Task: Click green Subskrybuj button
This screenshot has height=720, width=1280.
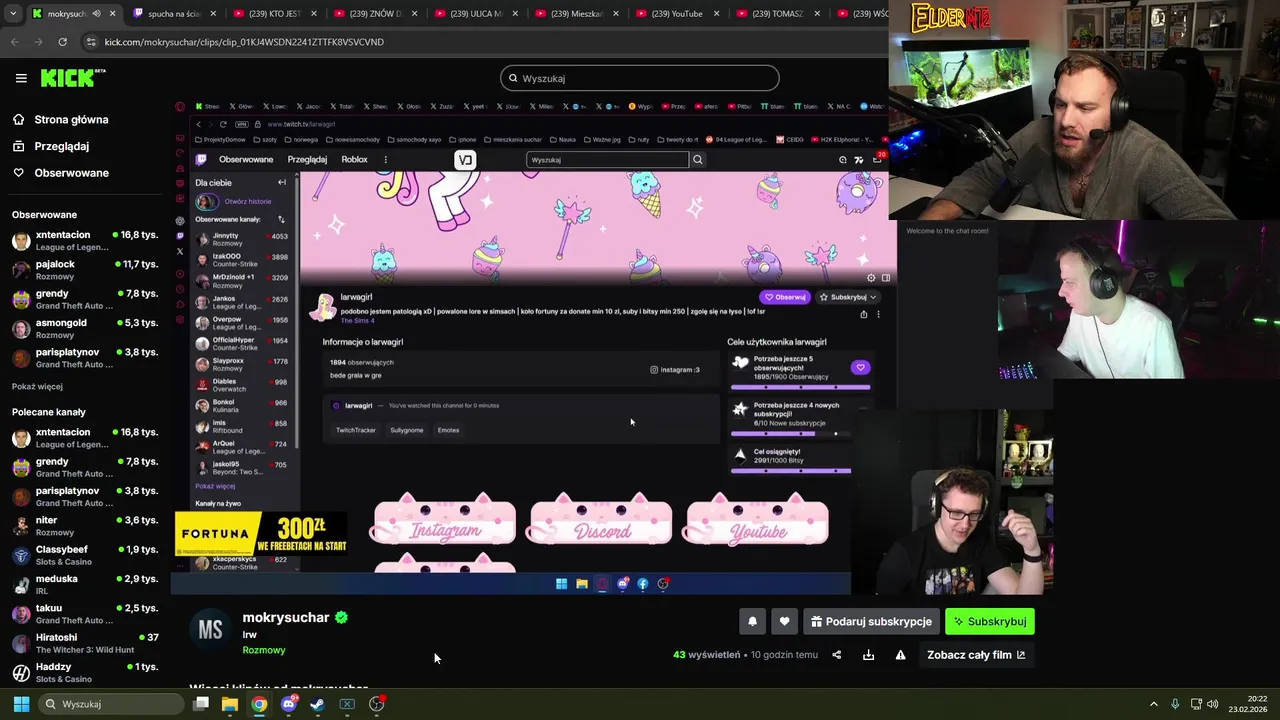Action: point(990,622)
